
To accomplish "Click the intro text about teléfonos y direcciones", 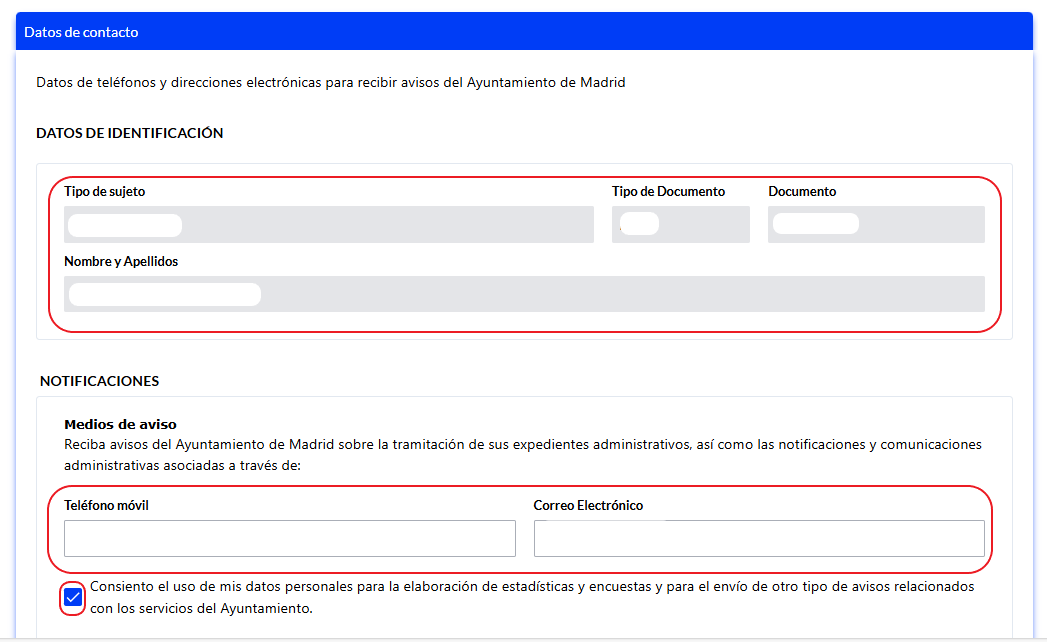I will tap(330, 83).
